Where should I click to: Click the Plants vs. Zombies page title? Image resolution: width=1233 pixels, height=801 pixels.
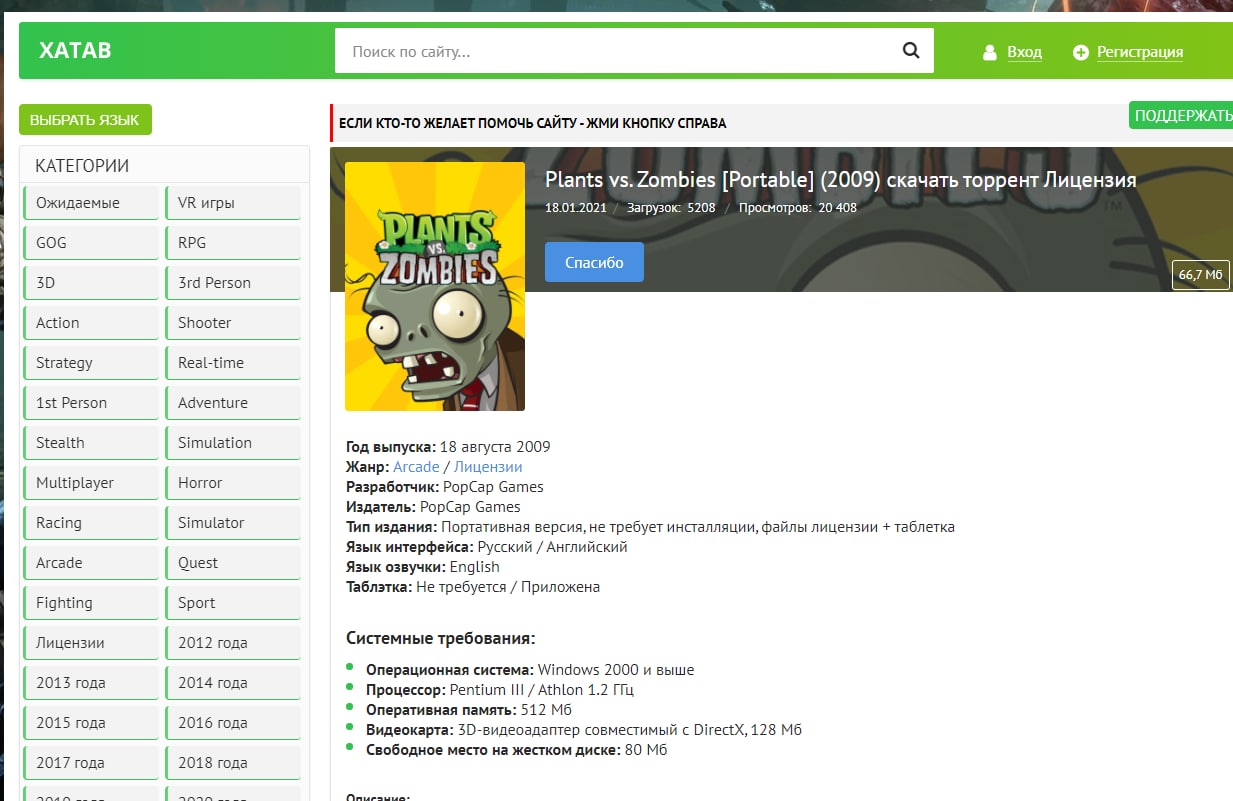coord(841,180)
